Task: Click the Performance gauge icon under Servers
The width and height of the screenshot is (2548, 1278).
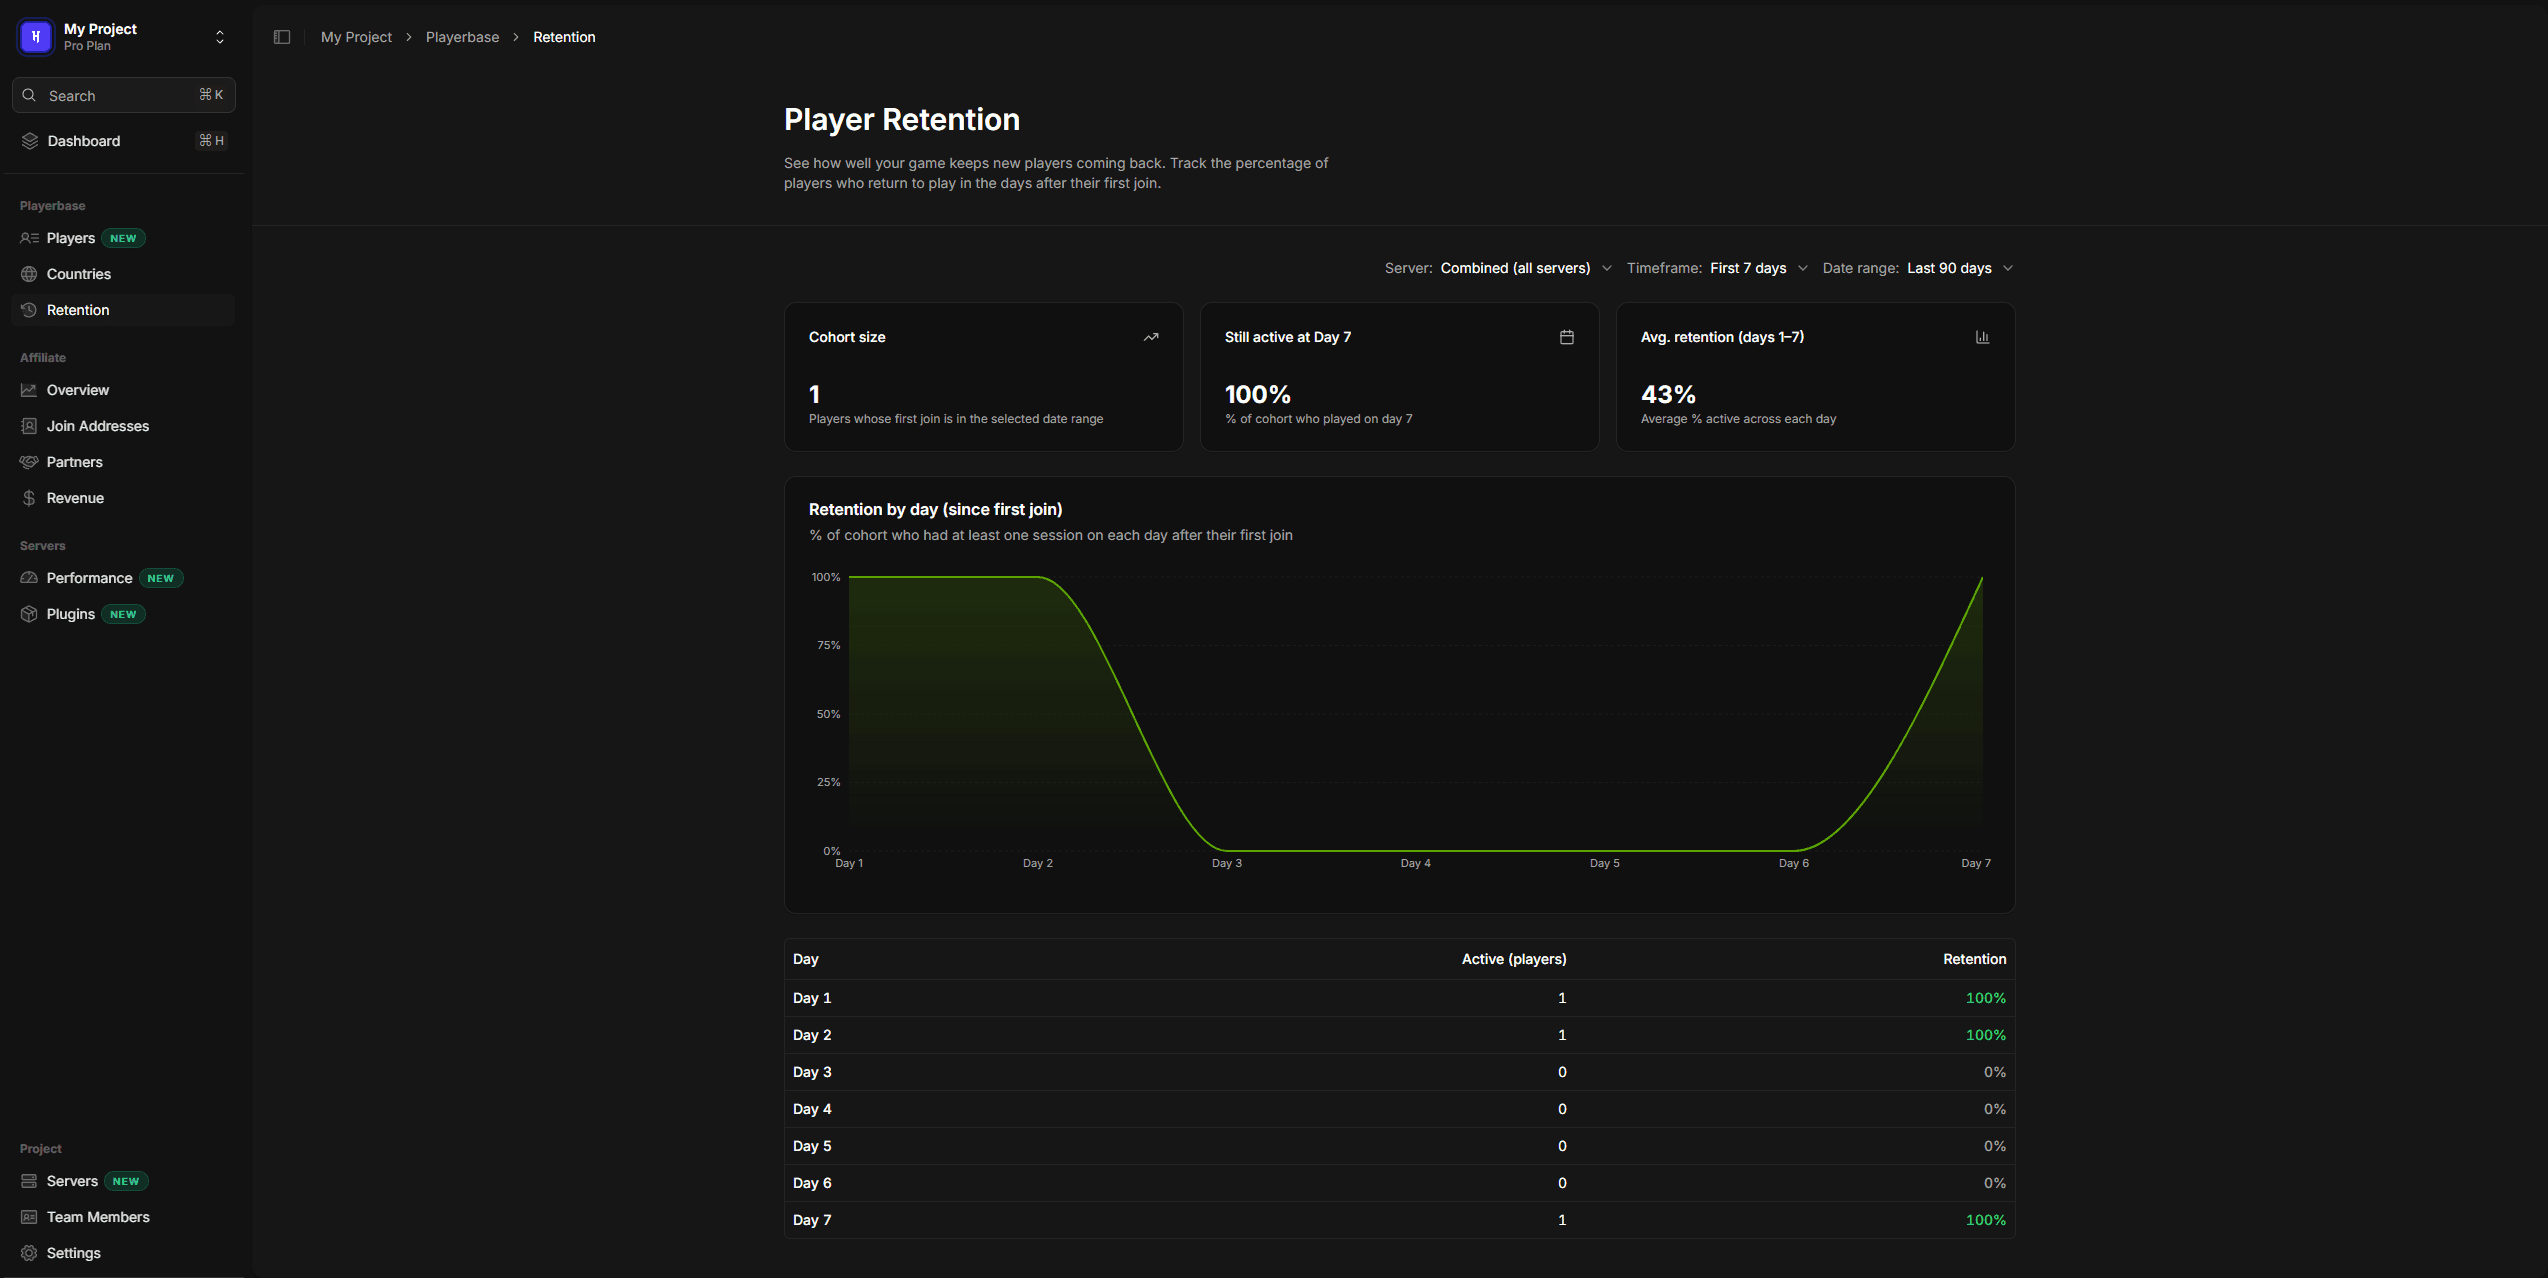Action: coord(29,578)
